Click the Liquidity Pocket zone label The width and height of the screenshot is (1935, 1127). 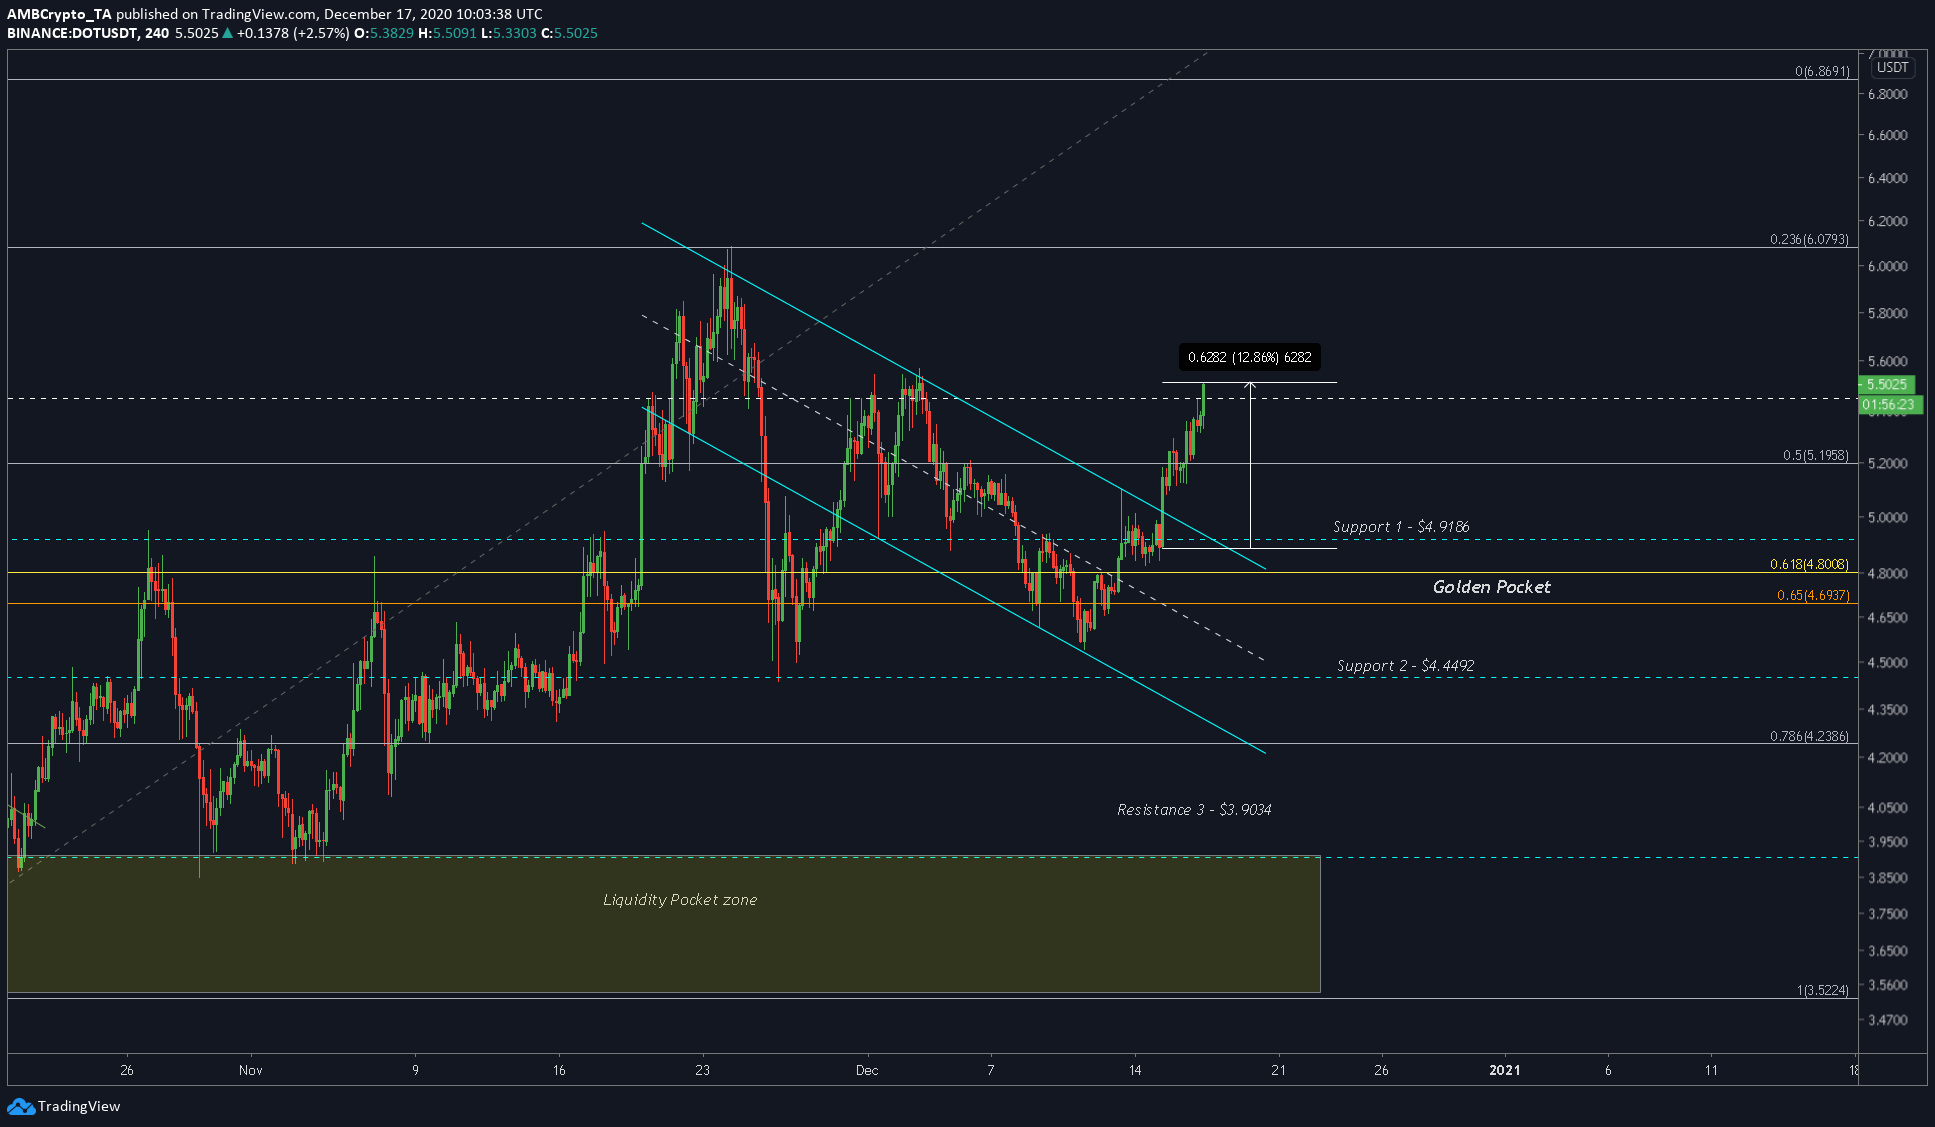tap(680, 900)
